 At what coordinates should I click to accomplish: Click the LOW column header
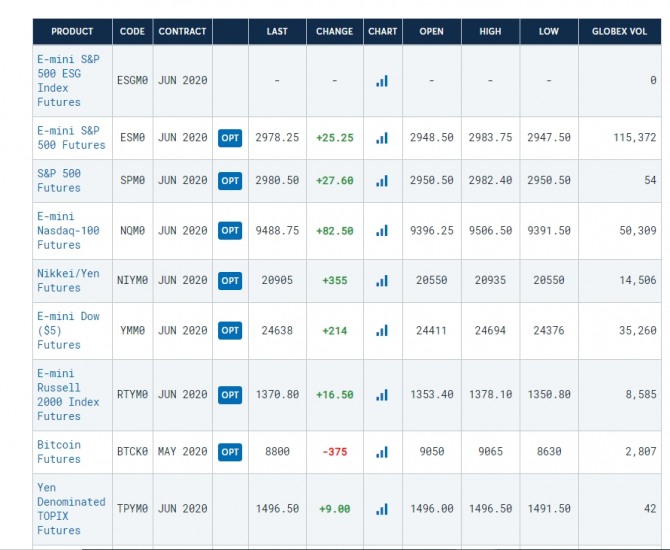point(549,32)
